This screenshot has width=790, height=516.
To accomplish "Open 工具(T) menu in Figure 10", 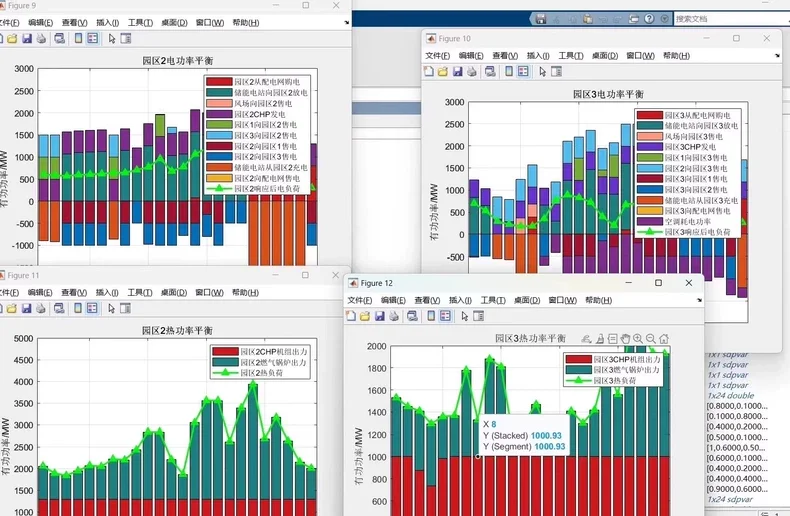I will tap(571, 56).
